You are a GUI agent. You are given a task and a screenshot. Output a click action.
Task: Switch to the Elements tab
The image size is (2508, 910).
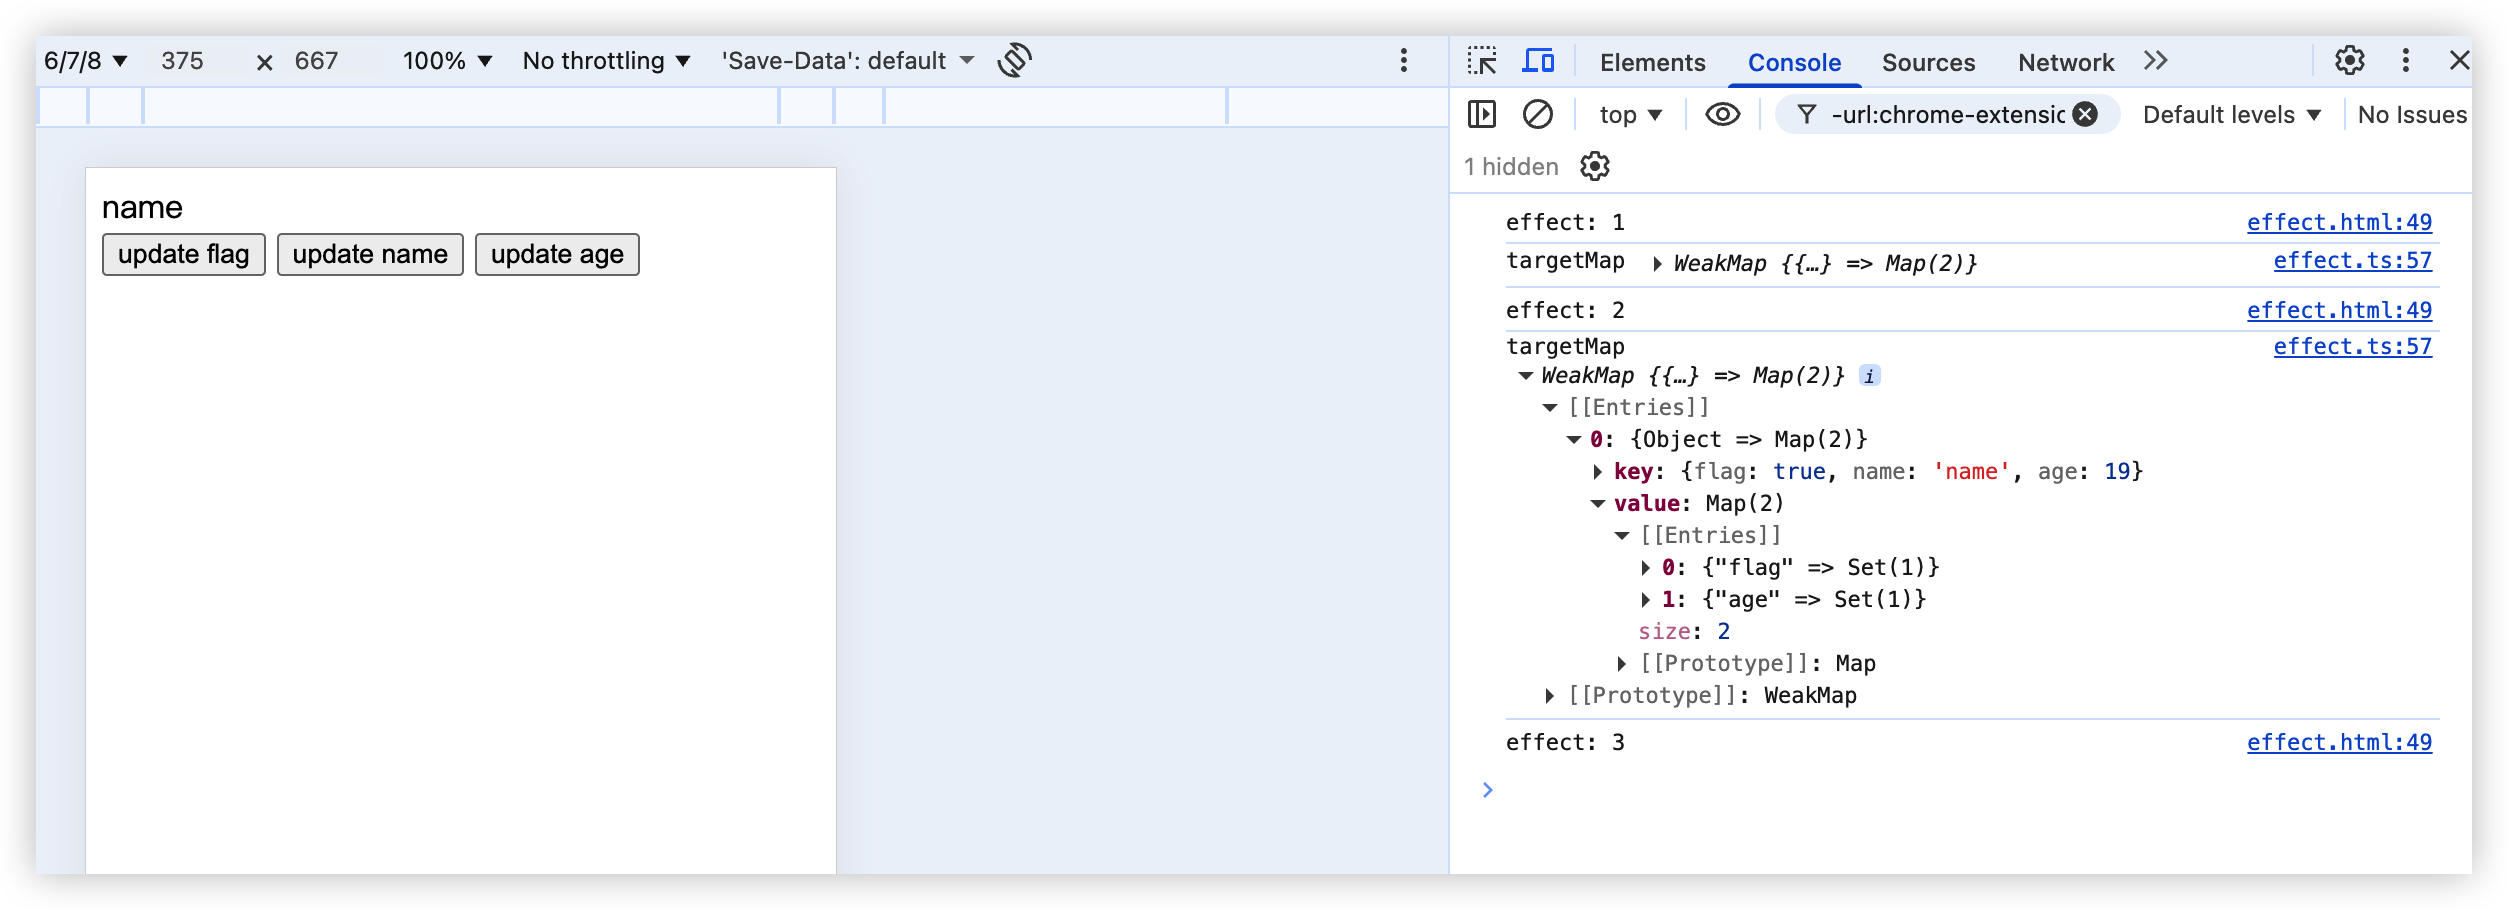(1652, 62)
